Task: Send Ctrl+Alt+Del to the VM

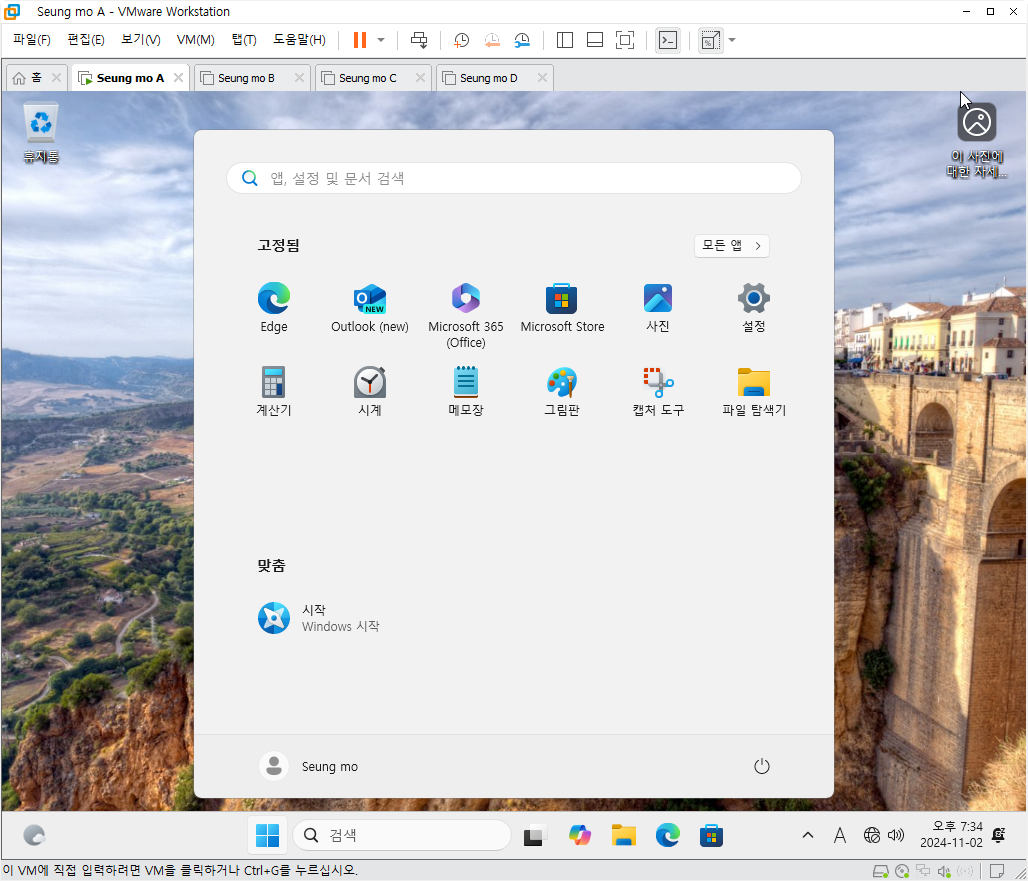Action: pyautogui.click(x=419, y=40)
